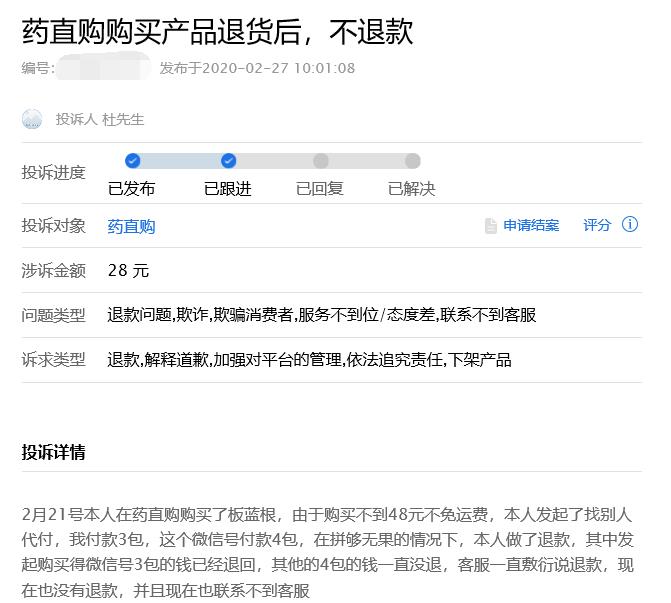The width and height of the screenshot is (671, 603).
Task: Click the 已回复 progress label
Action: [320, 189]
